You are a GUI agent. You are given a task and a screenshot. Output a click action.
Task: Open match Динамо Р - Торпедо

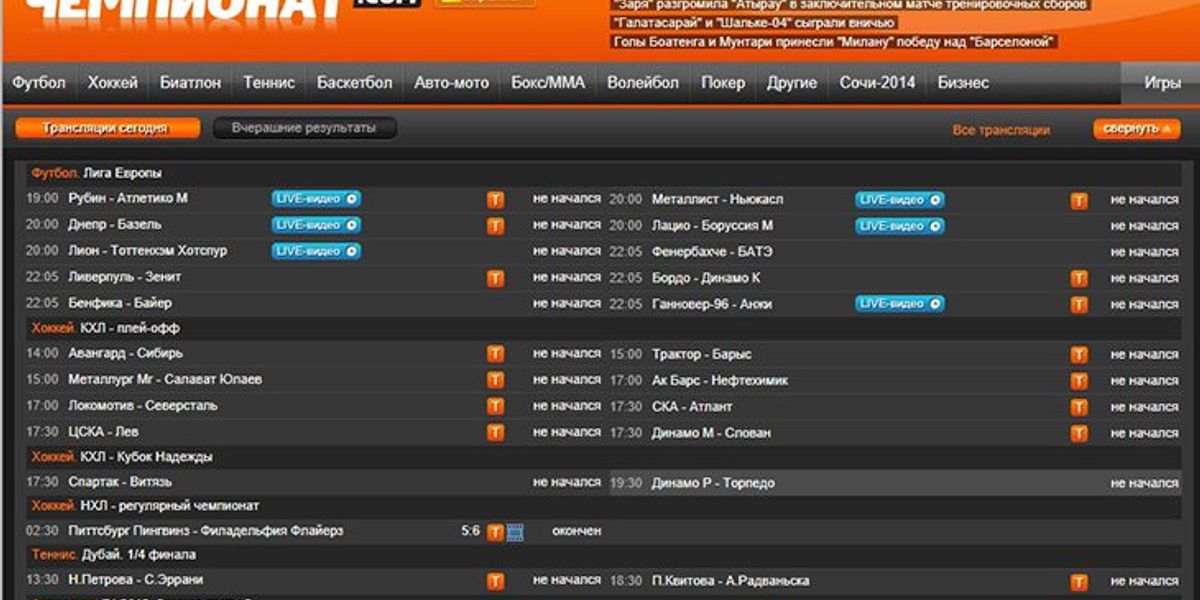713,483
